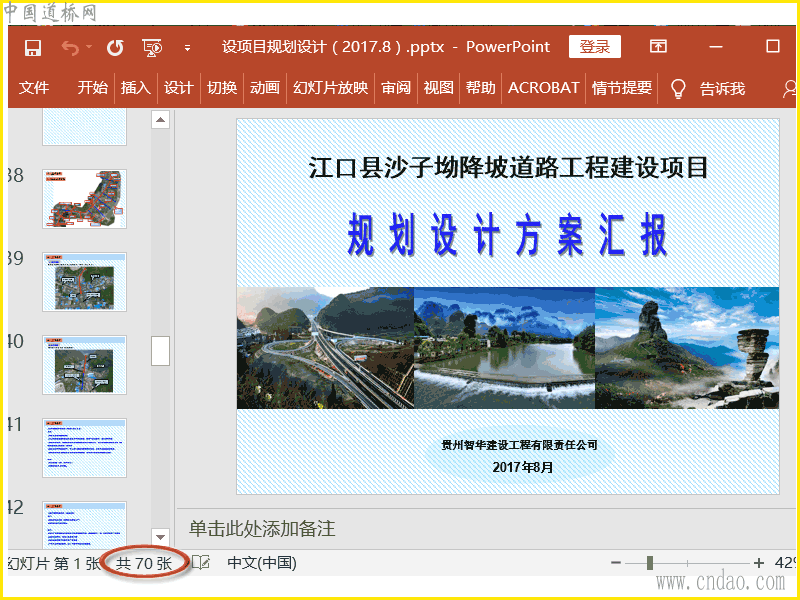The height and width of the screenshot is (600, 800).
Task: Click the notes area 单击此处添加备注
Action: tap(262, 529)
